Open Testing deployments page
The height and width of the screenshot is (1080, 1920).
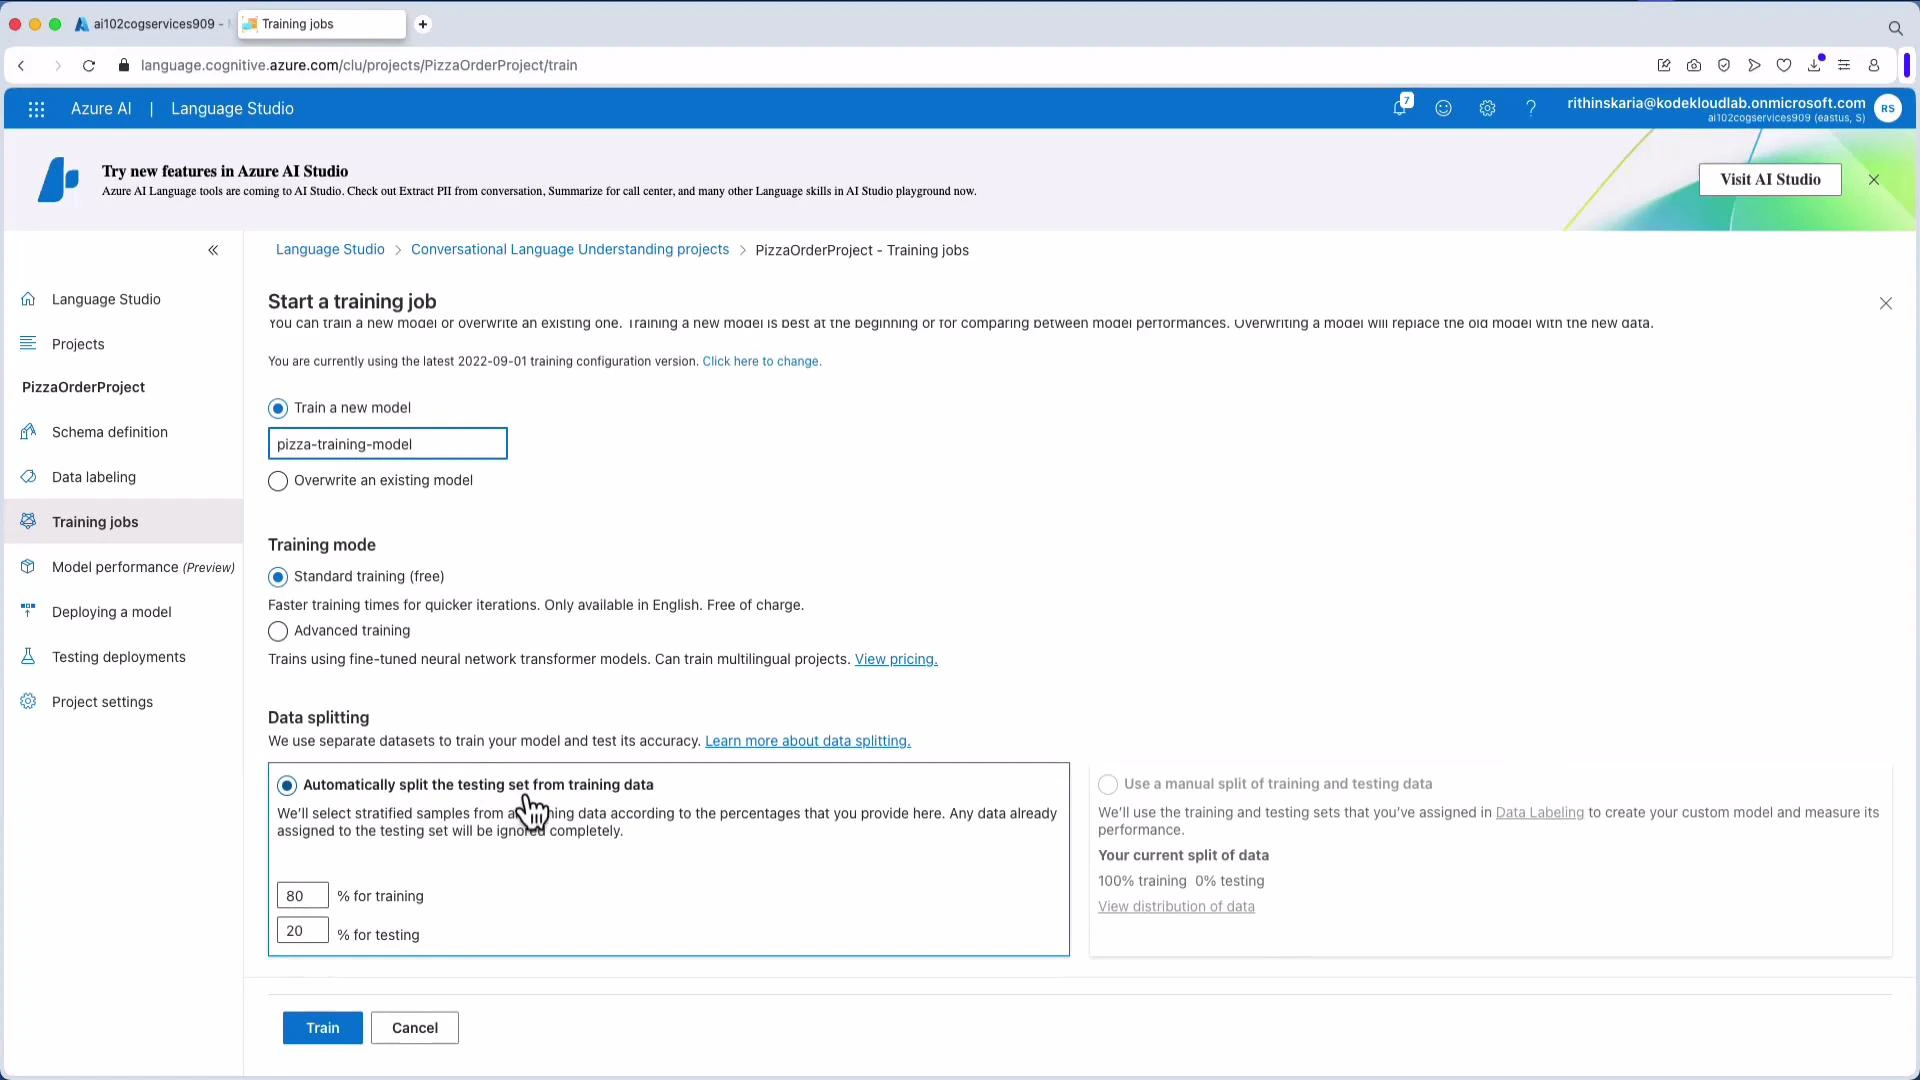tap(118, 656)
